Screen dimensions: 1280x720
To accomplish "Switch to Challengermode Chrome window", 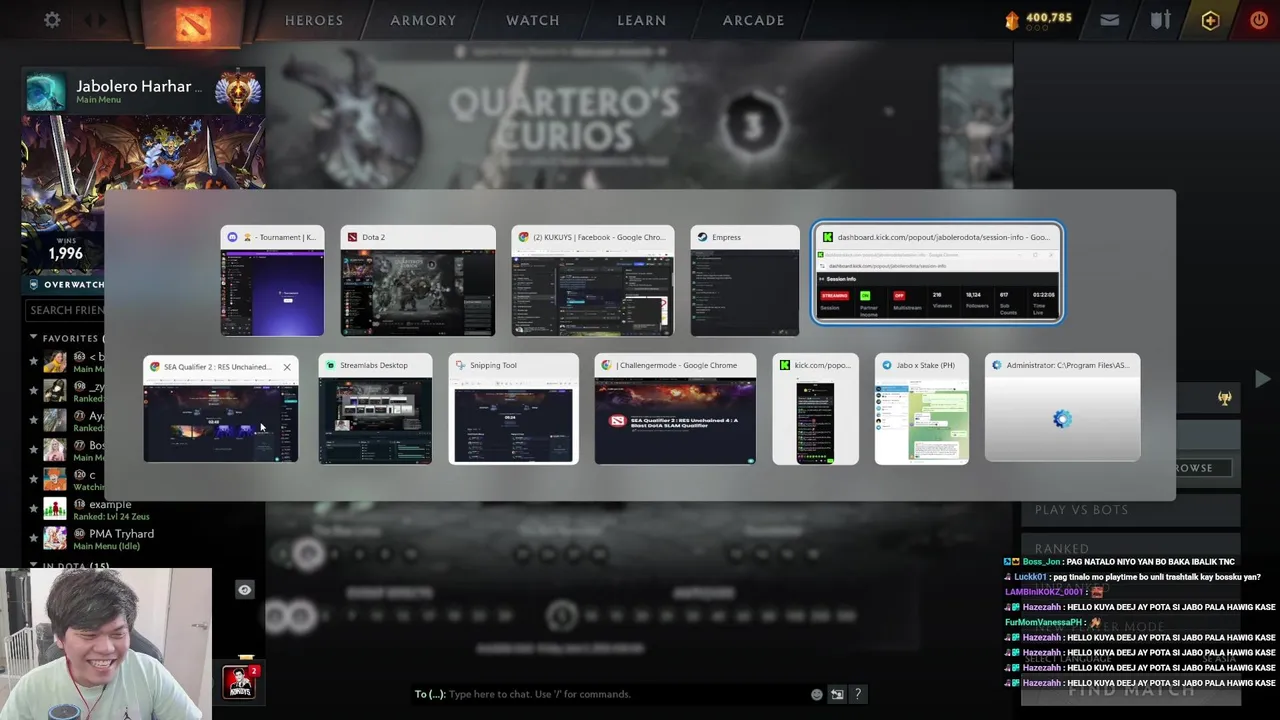I will (x=676, y=409).
